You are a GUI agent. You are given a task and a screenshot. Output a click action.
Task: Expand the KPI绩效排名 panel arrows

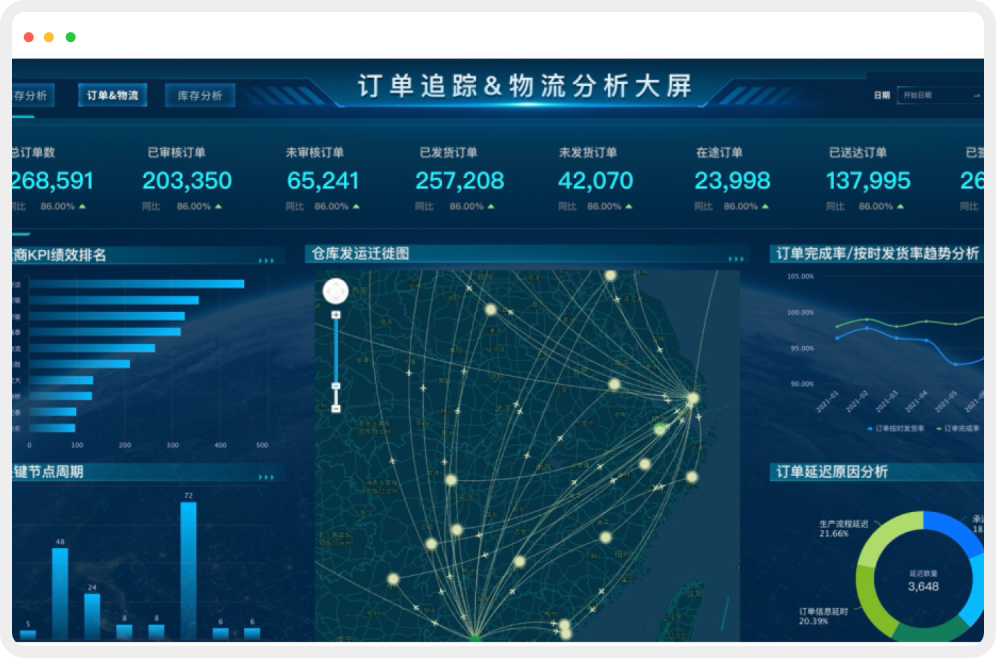pos(266,260)
